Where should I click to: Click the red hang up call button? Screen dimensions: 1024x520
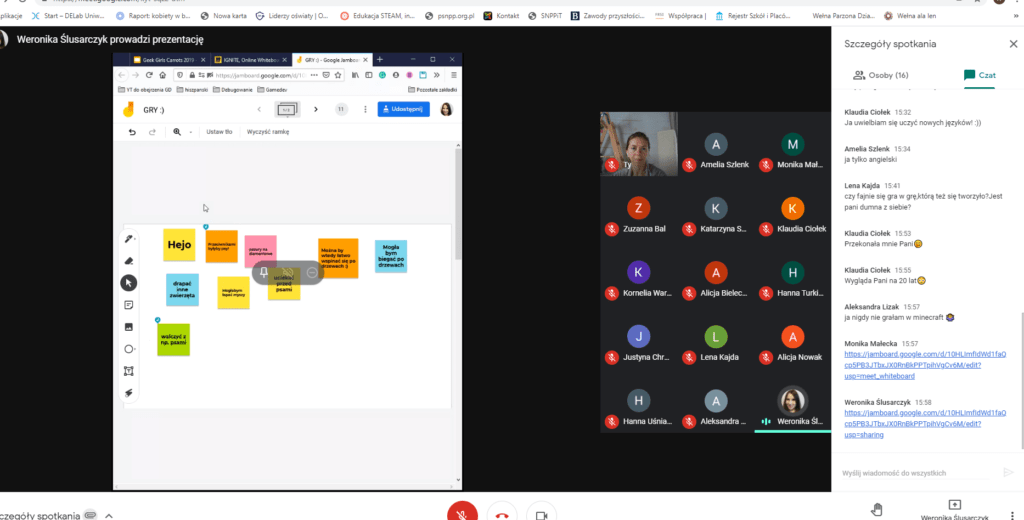click(502, 515)
